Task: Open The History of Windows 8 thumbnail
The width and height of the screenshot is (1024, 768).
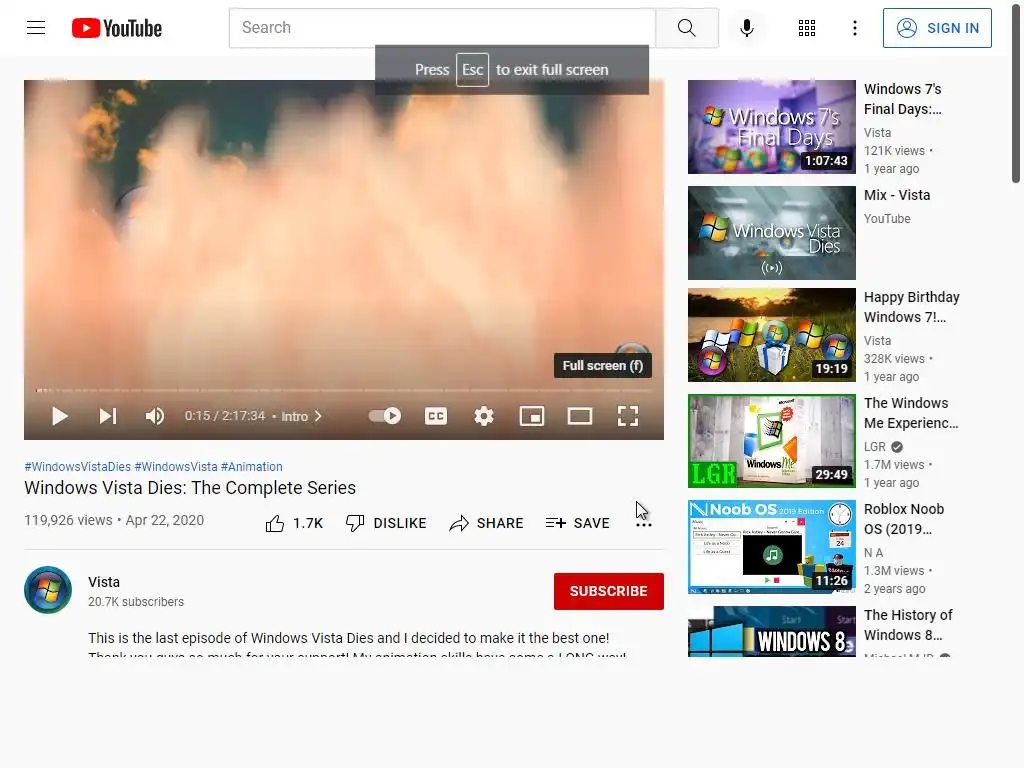Action: pos(771,632)
